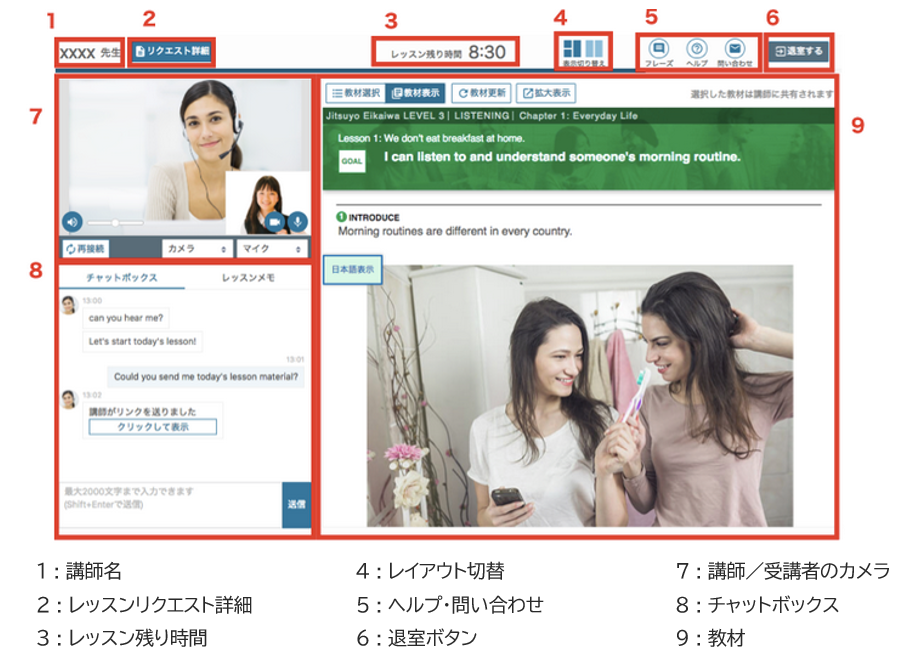Image resolution: width=912 pixels, height=662 pixels.
Task: Click the speaker volume icon on video
Action: click(72, 222)
